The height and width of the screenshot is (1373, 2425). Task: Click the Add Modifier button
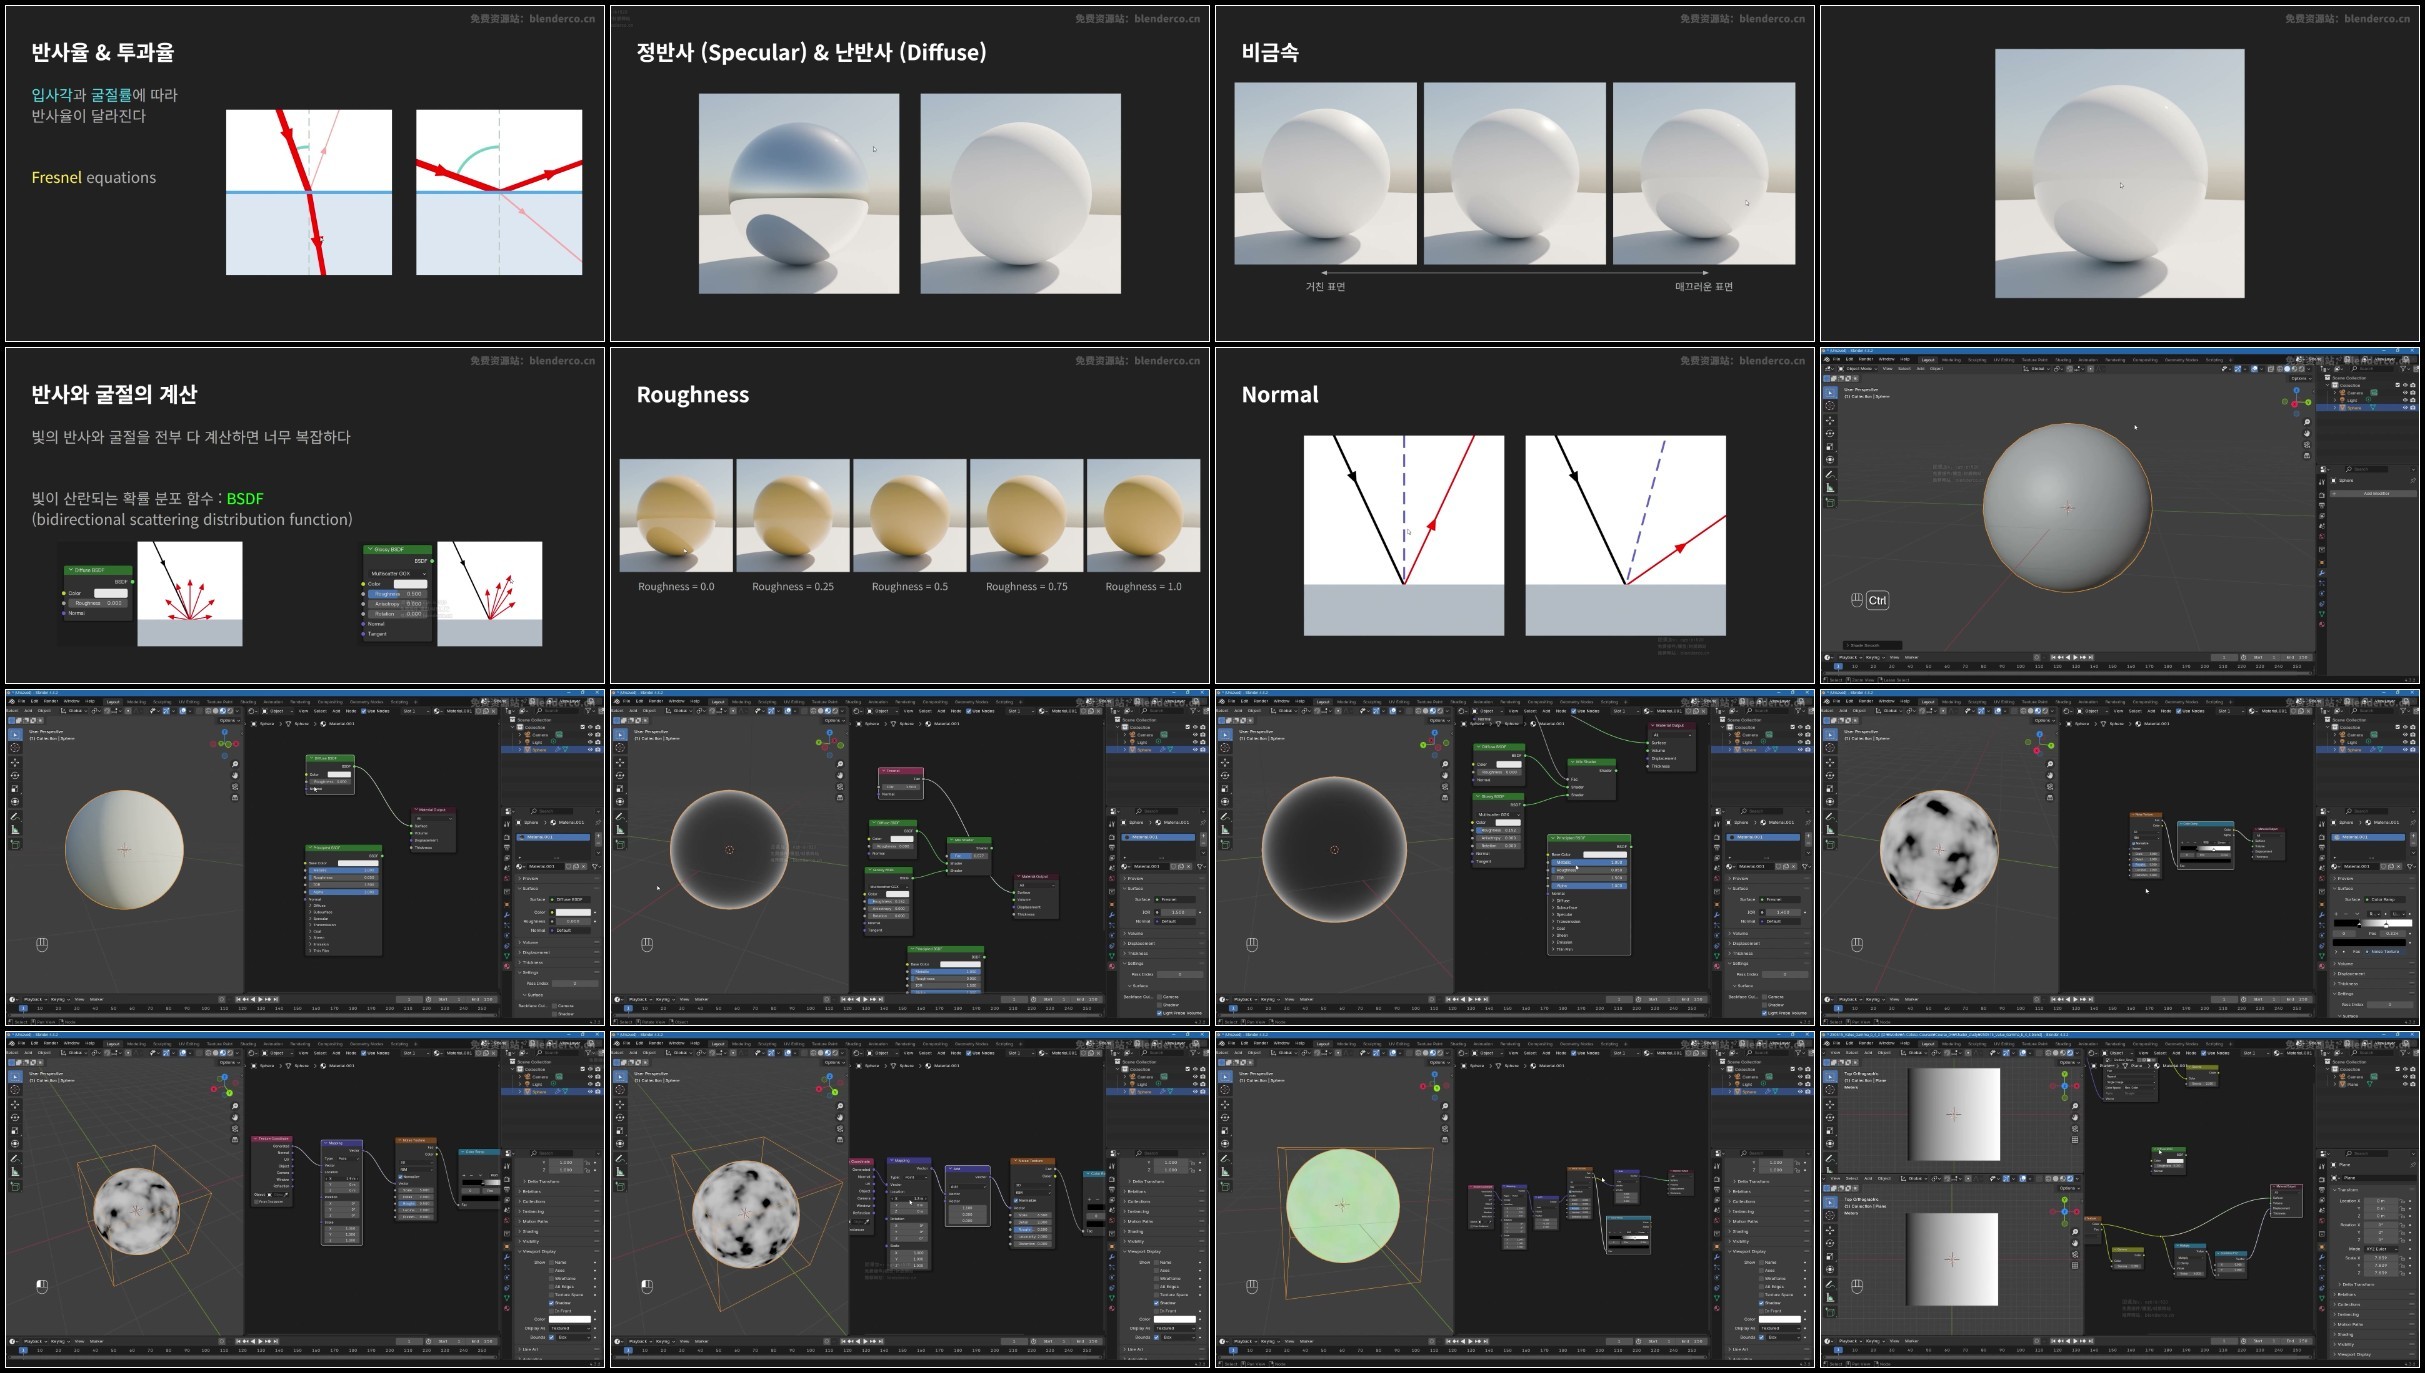(x=2376, y=493)
